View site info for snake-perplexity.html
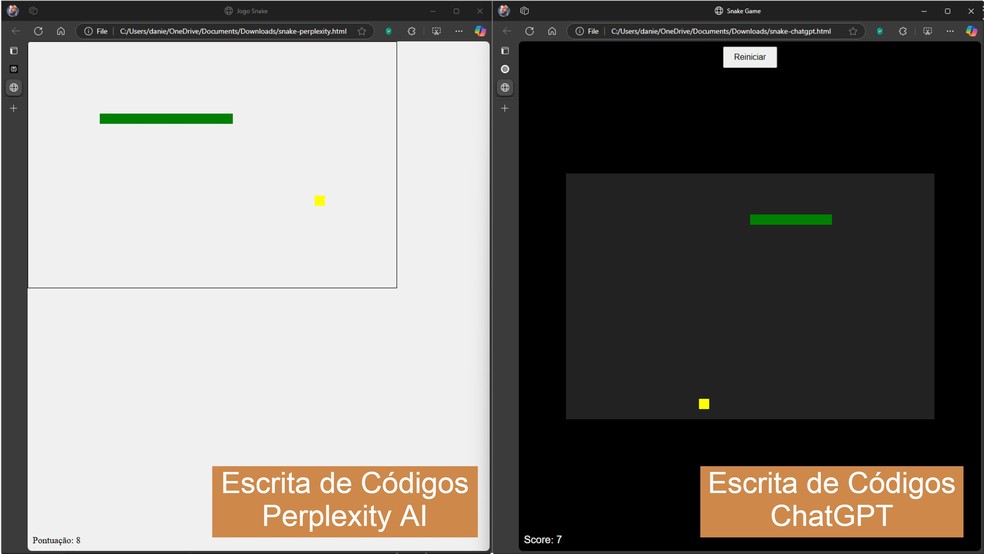Screen dimensions: 984x554 click(96, 31)
